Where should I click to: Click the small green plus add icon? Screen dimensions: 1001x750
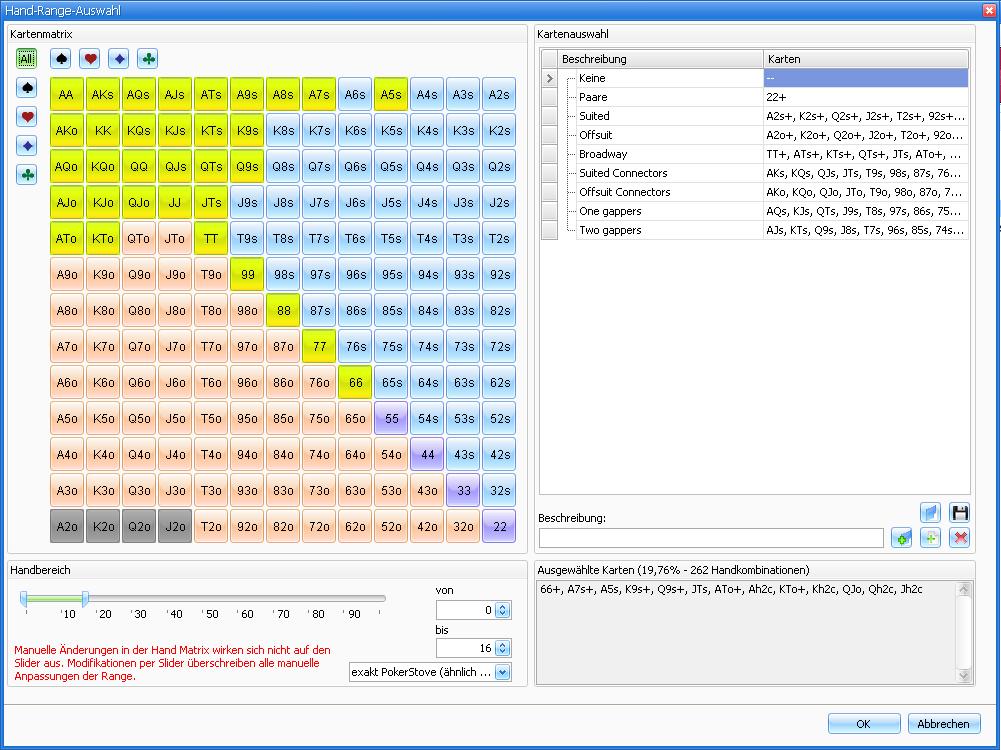point(931,538)
